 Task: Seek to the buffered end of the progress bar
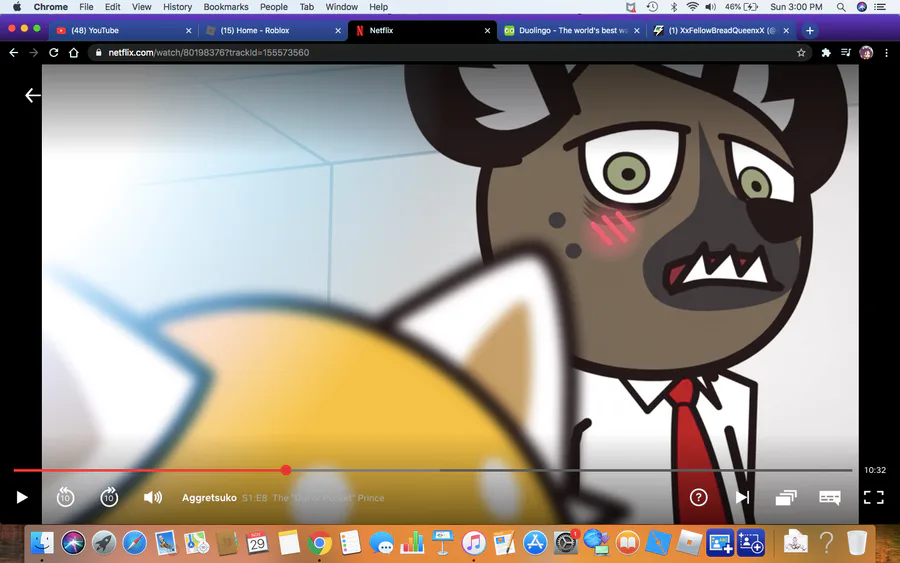[440, 470]
